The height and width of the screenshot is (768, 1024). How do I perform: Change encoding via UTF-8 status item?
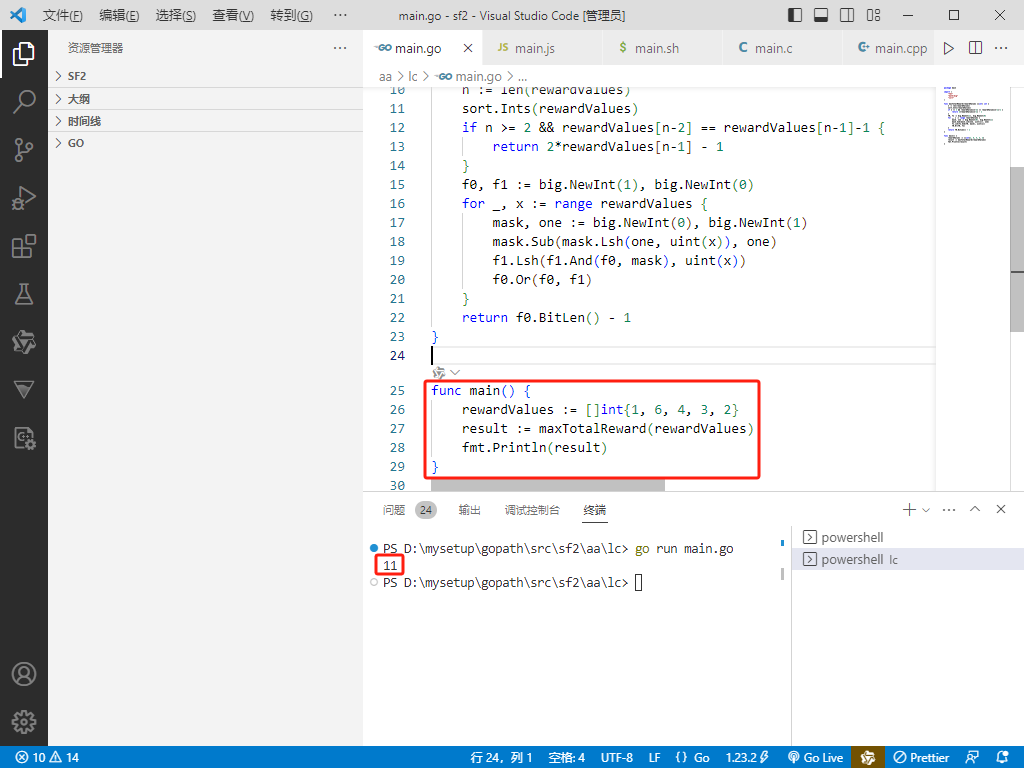[617, 758]
